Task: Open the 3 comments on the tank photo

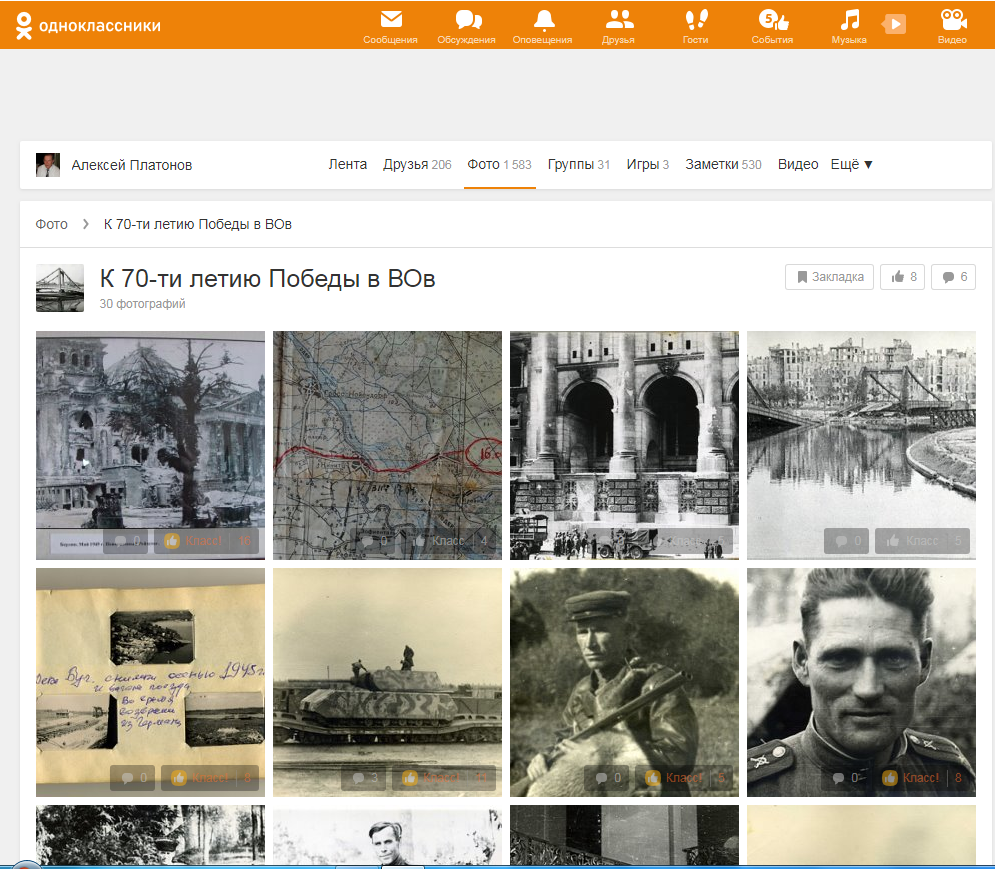Action: [x=364, y=778]
